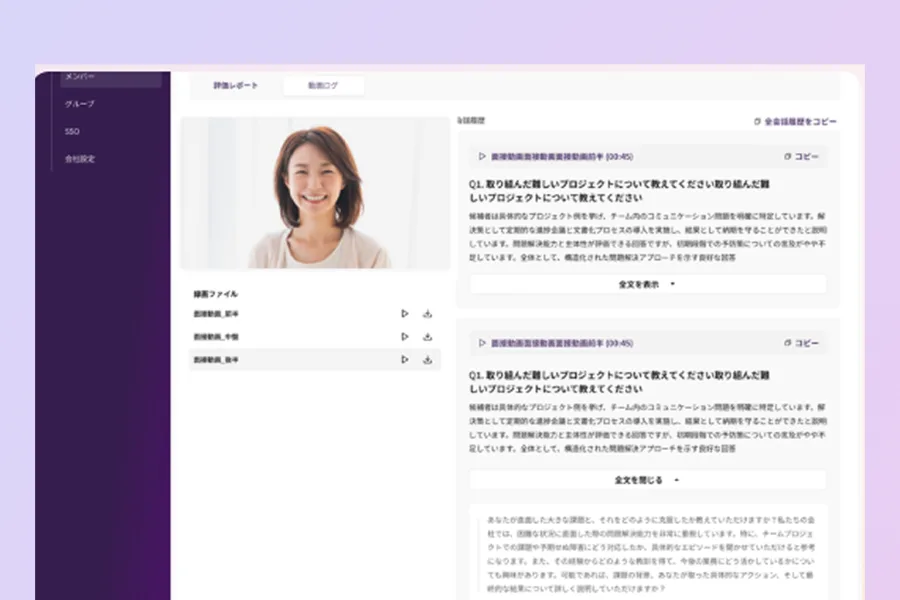Open メンバー in the sidebar
The width and height of the screenshot is (900, 600).
(110, 77)
